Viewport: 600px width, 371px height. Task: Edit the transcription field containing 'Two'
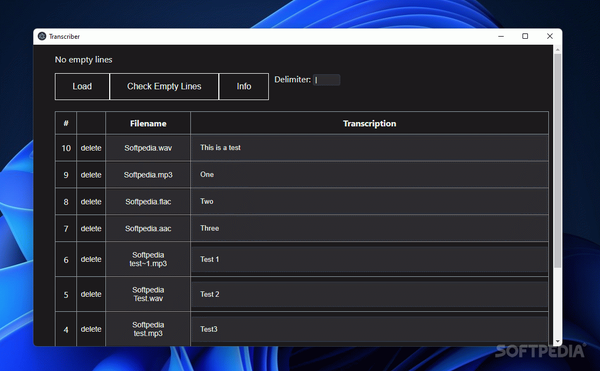(369, 201)
